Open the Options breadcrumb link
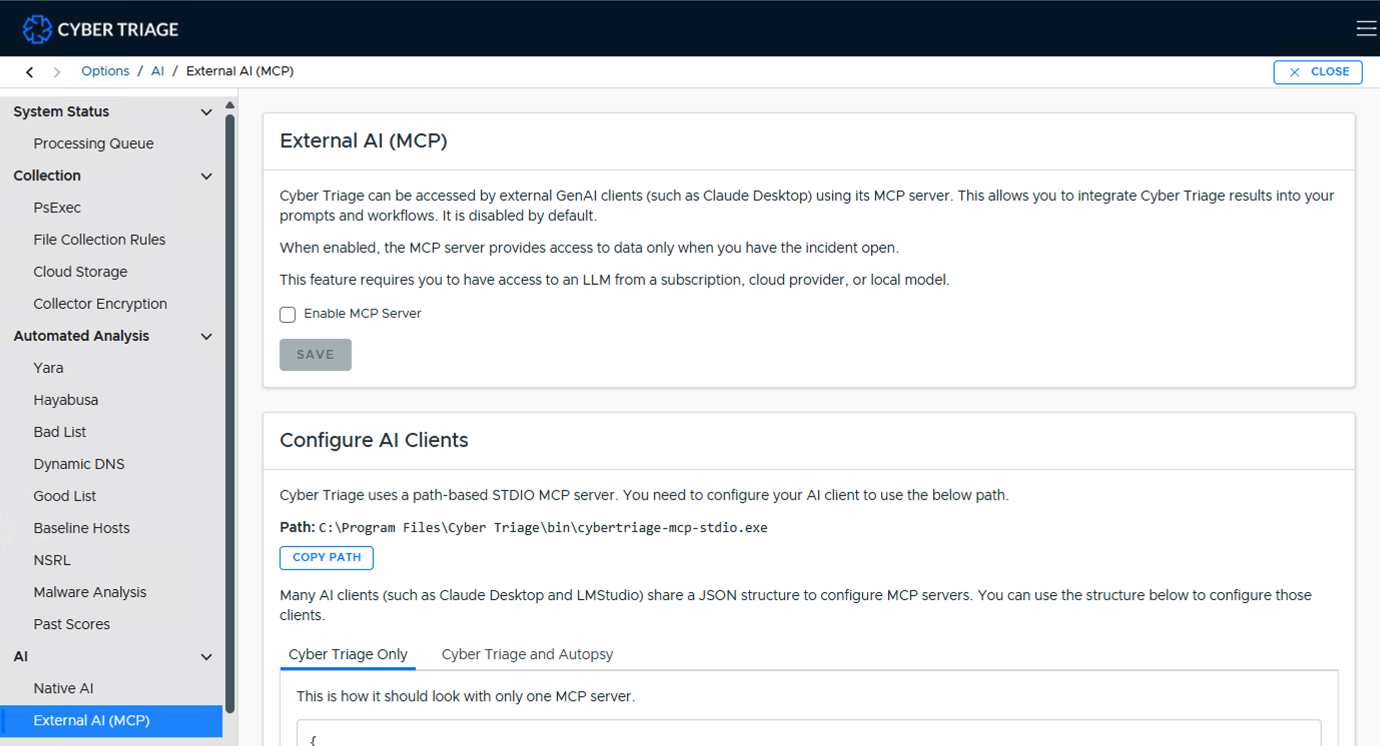Image resolution: width=1380 pixels, height=746 pixels. coord(105,71)
